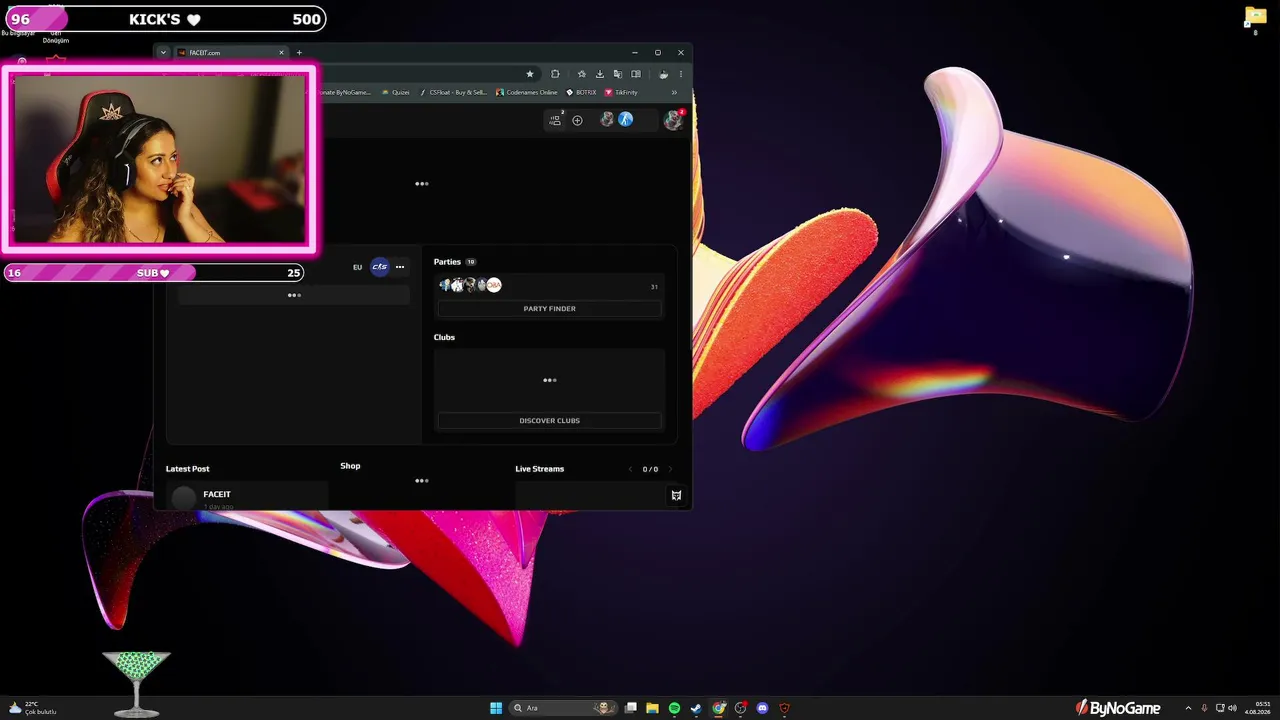
Task: Open the weather widget on the taskbar
Action: click(32, 708)
